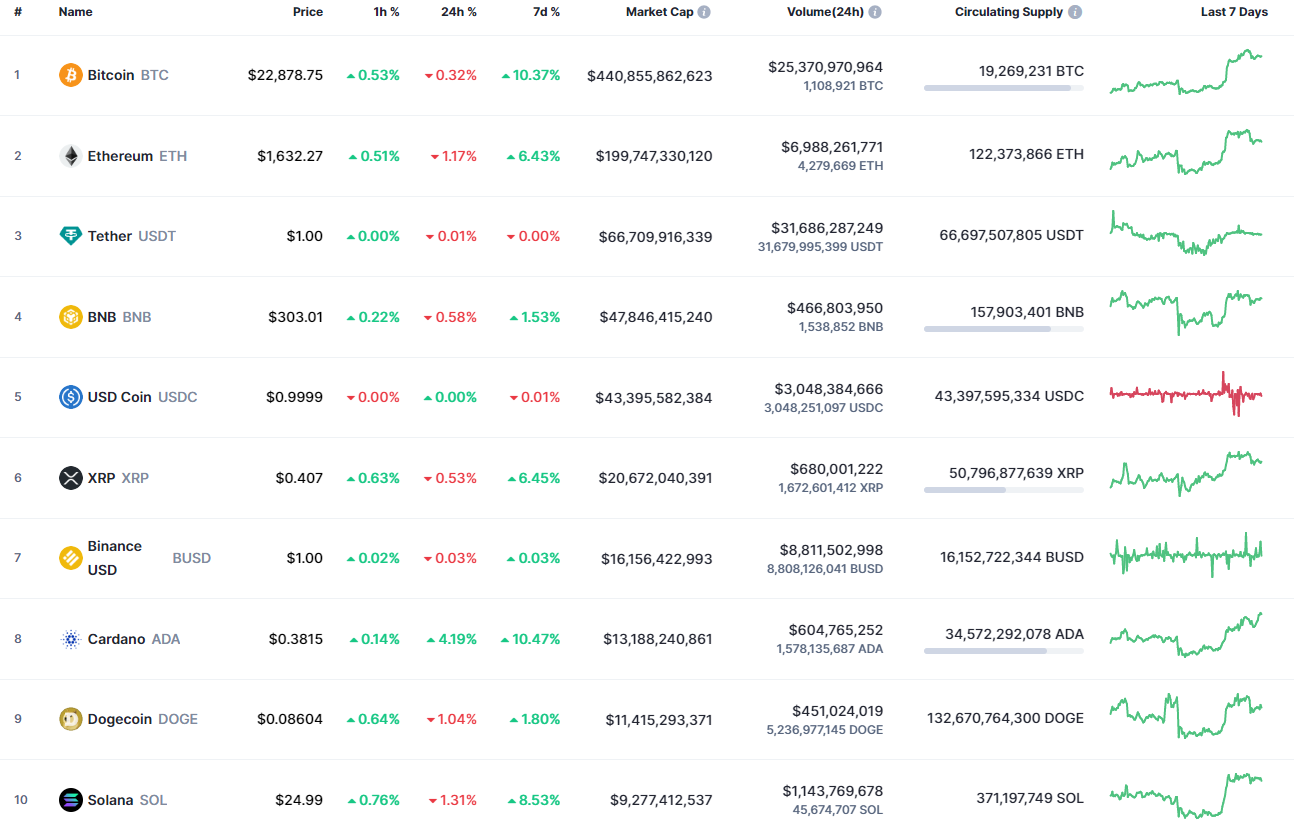Viewport: 1294px width, 834px height.
Task: Open the Volume(24h) info tooltip
Action: pyautogui.click(x=875, y=12)
